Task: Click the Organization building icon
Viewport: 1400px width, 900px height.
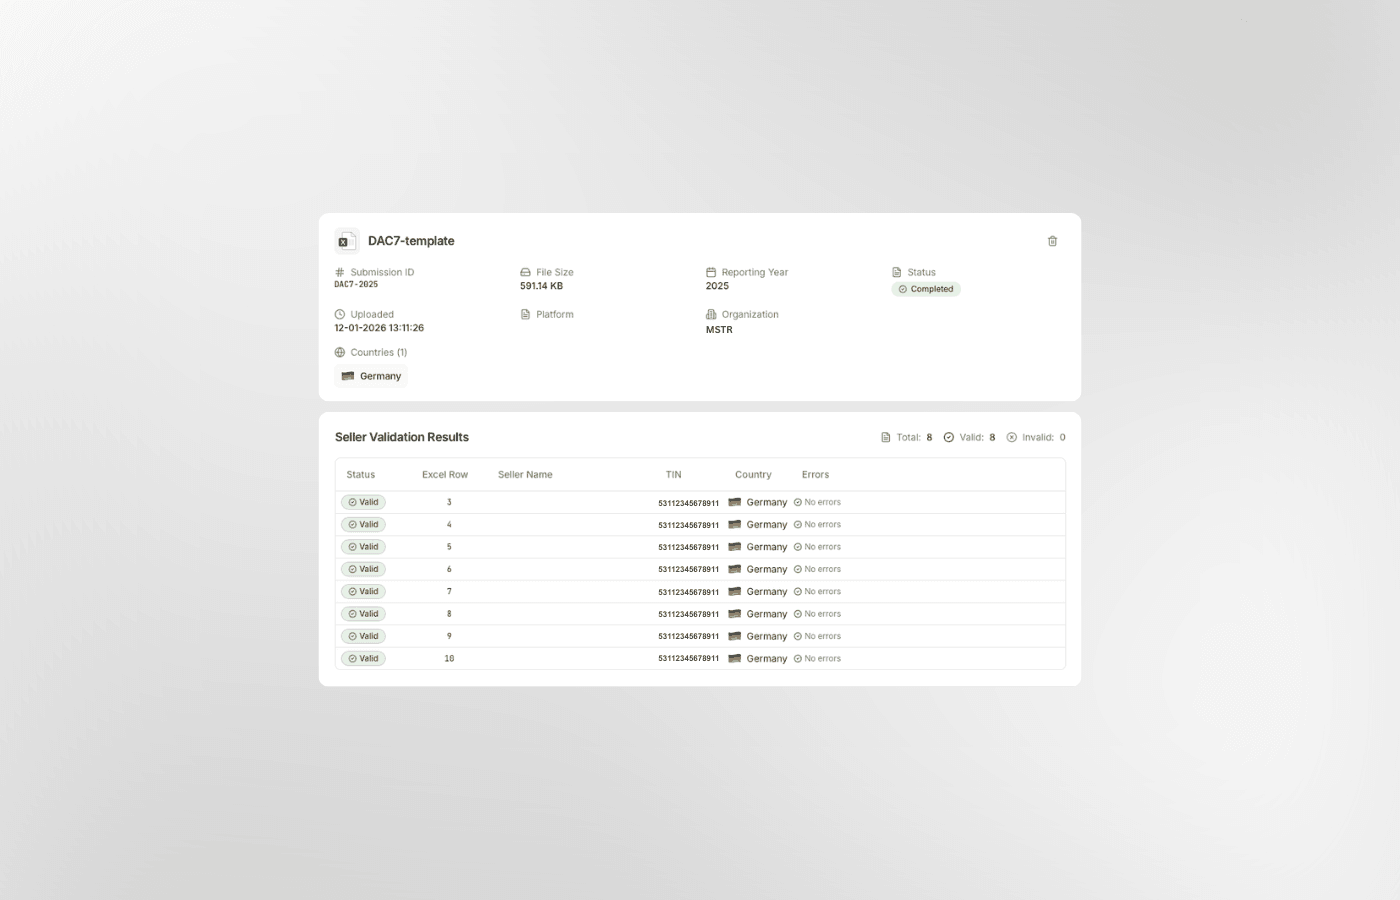Action: pyautogui.click(x=710, y=314)
